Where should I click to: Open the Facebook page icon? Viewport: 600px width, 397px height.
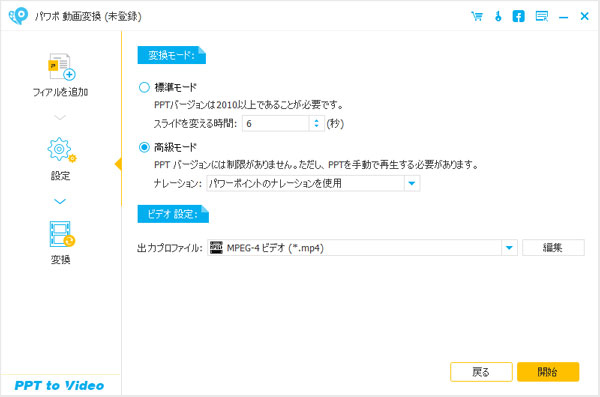[x=518, y=16]
